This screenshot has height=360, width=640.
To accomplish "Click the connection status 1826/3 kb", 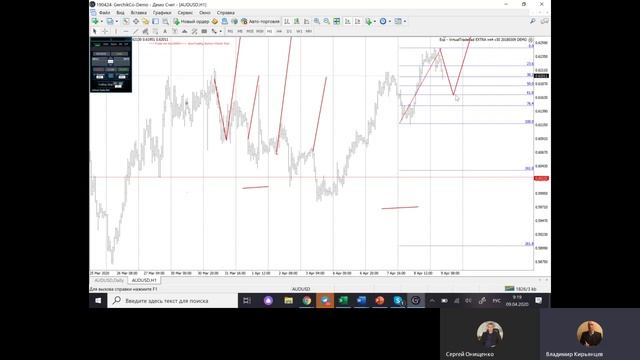I will (521, 289).
